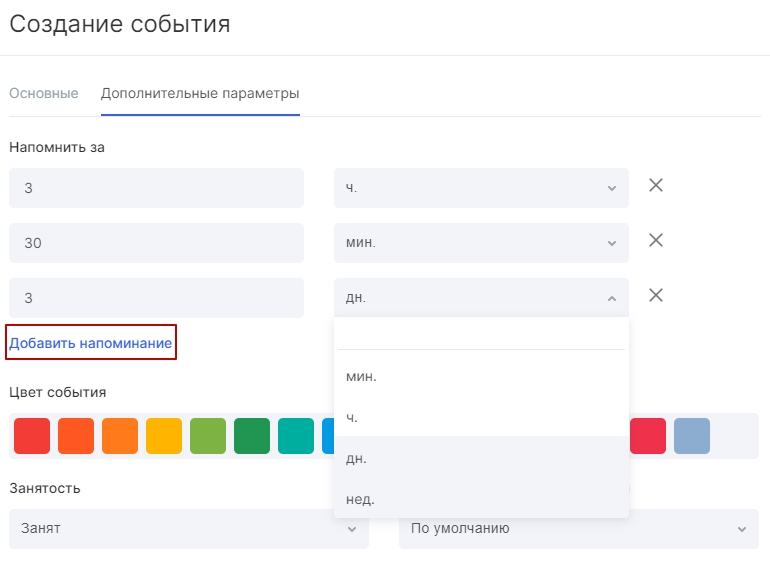Screen dimensions: 770x563
Task: Delete the 30 minutes reminder row
Action: click(656, 241)
